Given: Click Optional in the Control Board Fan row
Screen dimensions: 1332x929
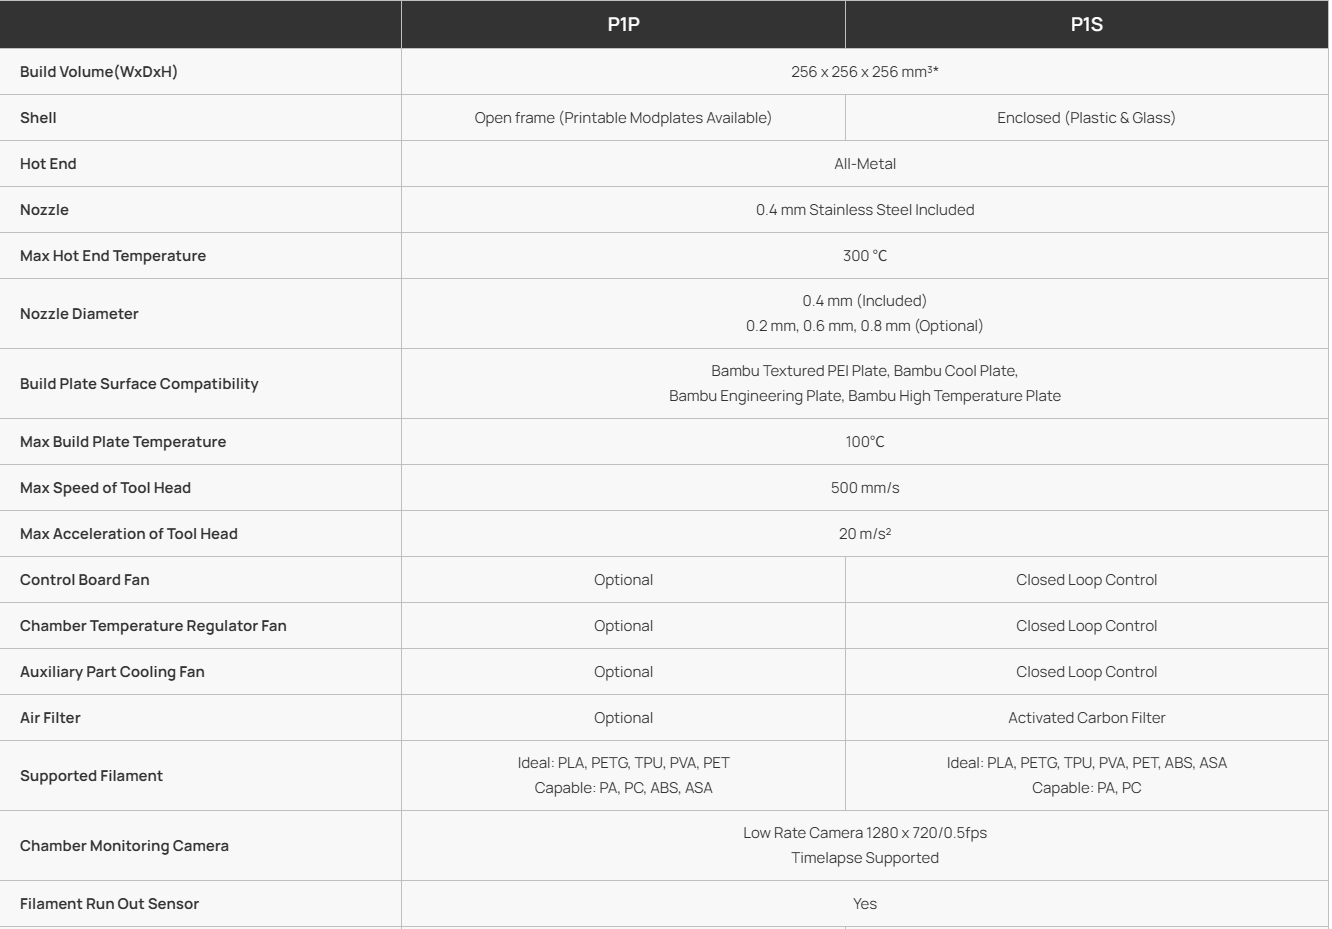Looking at the screenshot, I should coord(623,580).
